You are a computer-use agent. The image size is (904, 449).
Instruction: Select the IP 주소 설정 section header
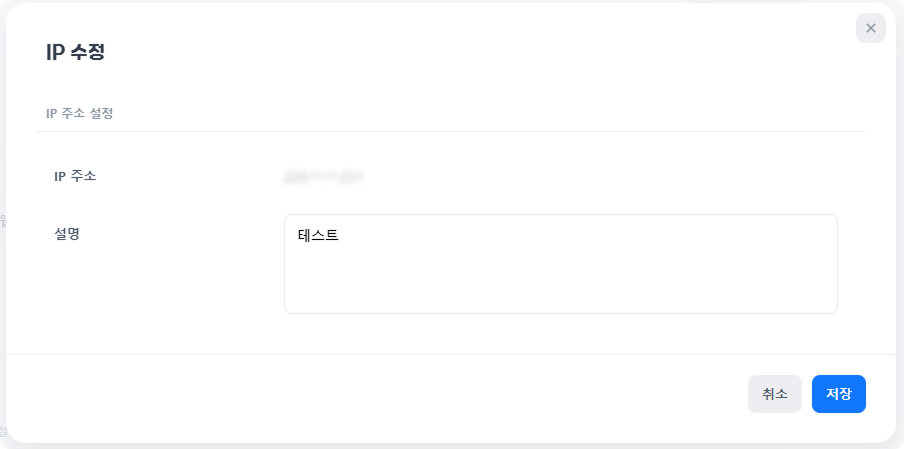(x=80, y=113)
